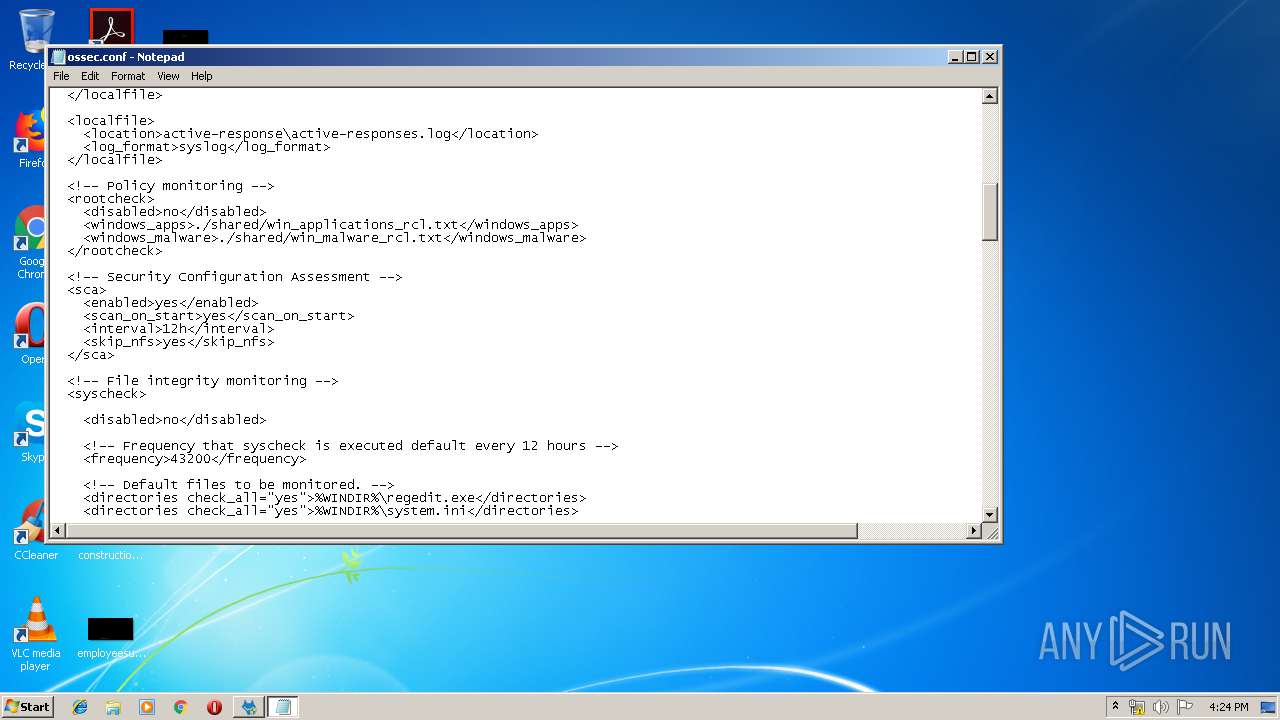Click the system.ini directories line
Viewport: 1280px width, 720px height.
(331, 511)
